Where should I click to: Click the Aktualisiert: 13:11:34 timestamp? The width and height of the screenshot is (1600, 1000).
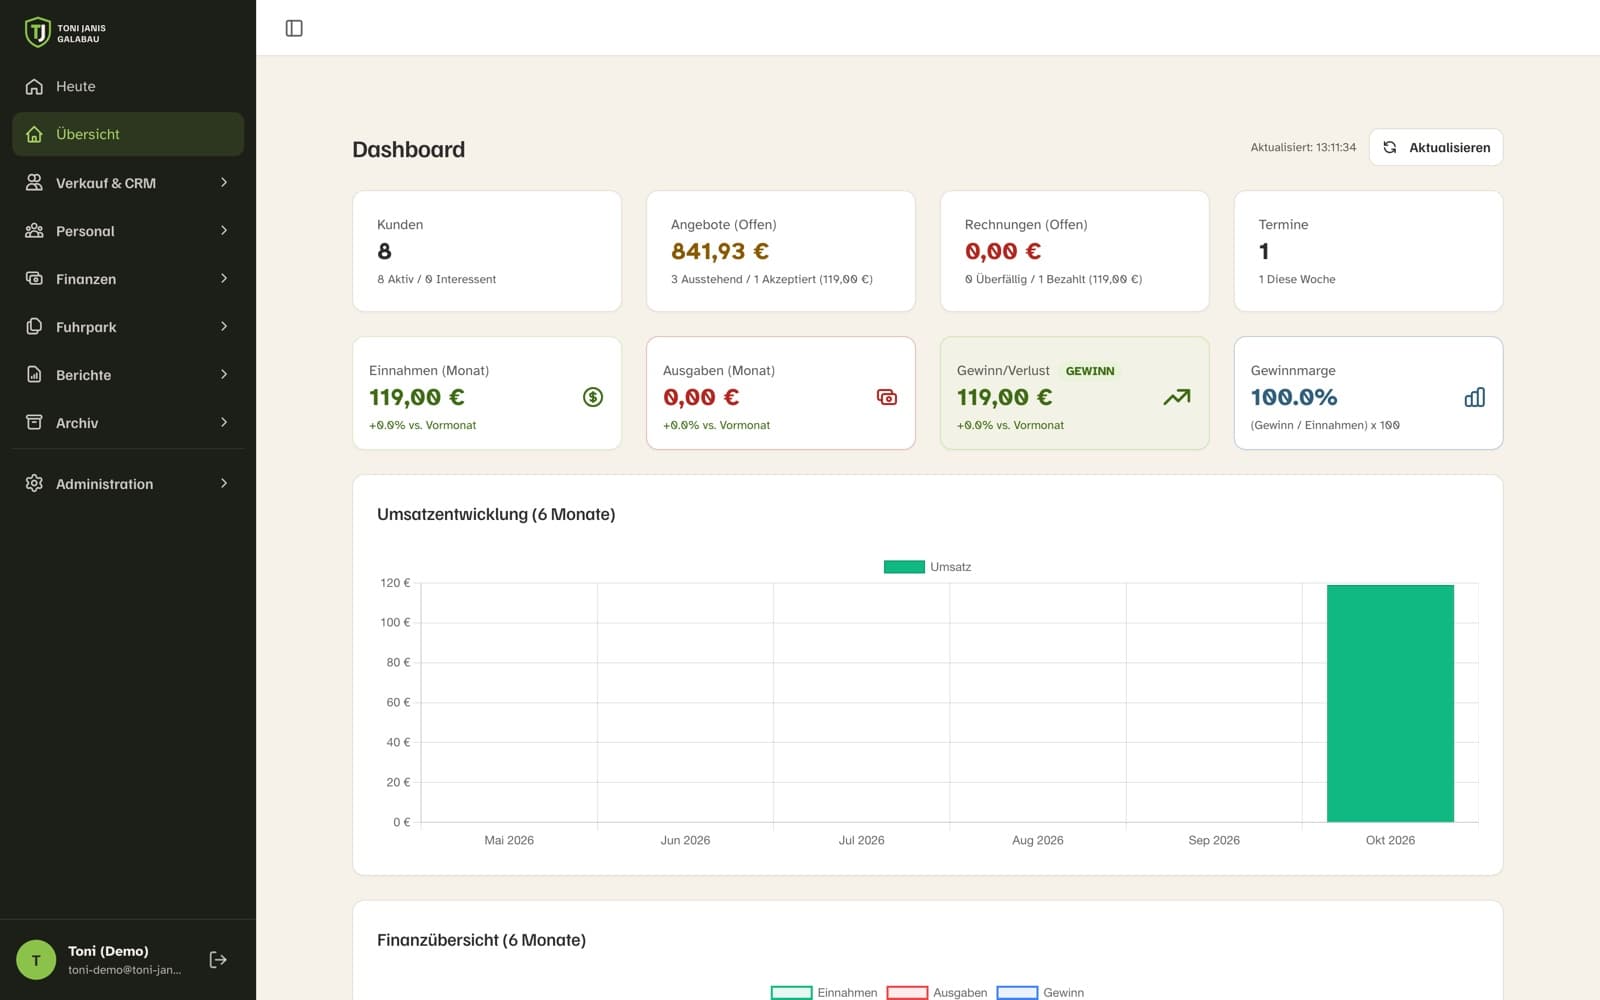pos(1303,148)
